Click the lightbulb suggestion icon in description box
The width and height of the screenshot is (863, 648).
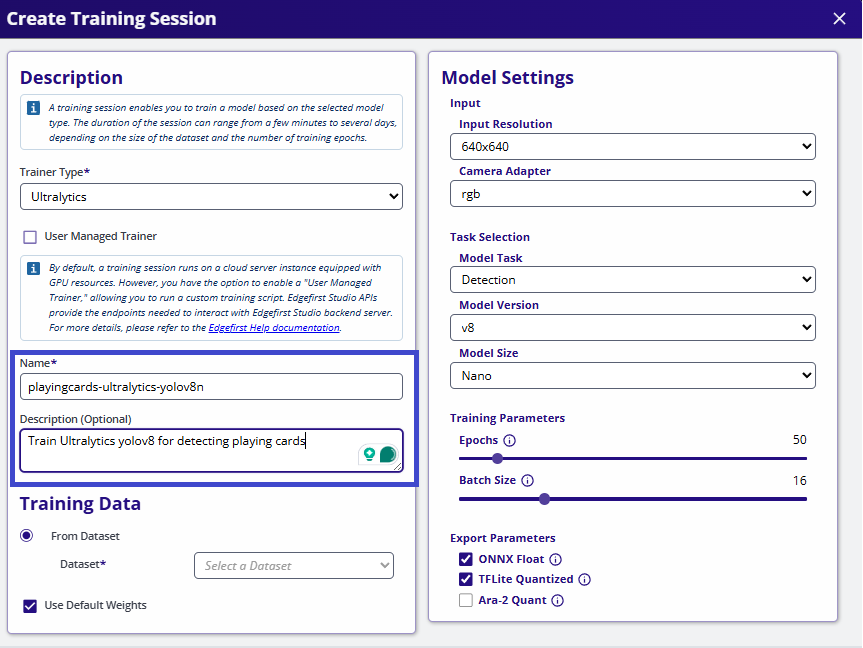click(x=369, y=454)
